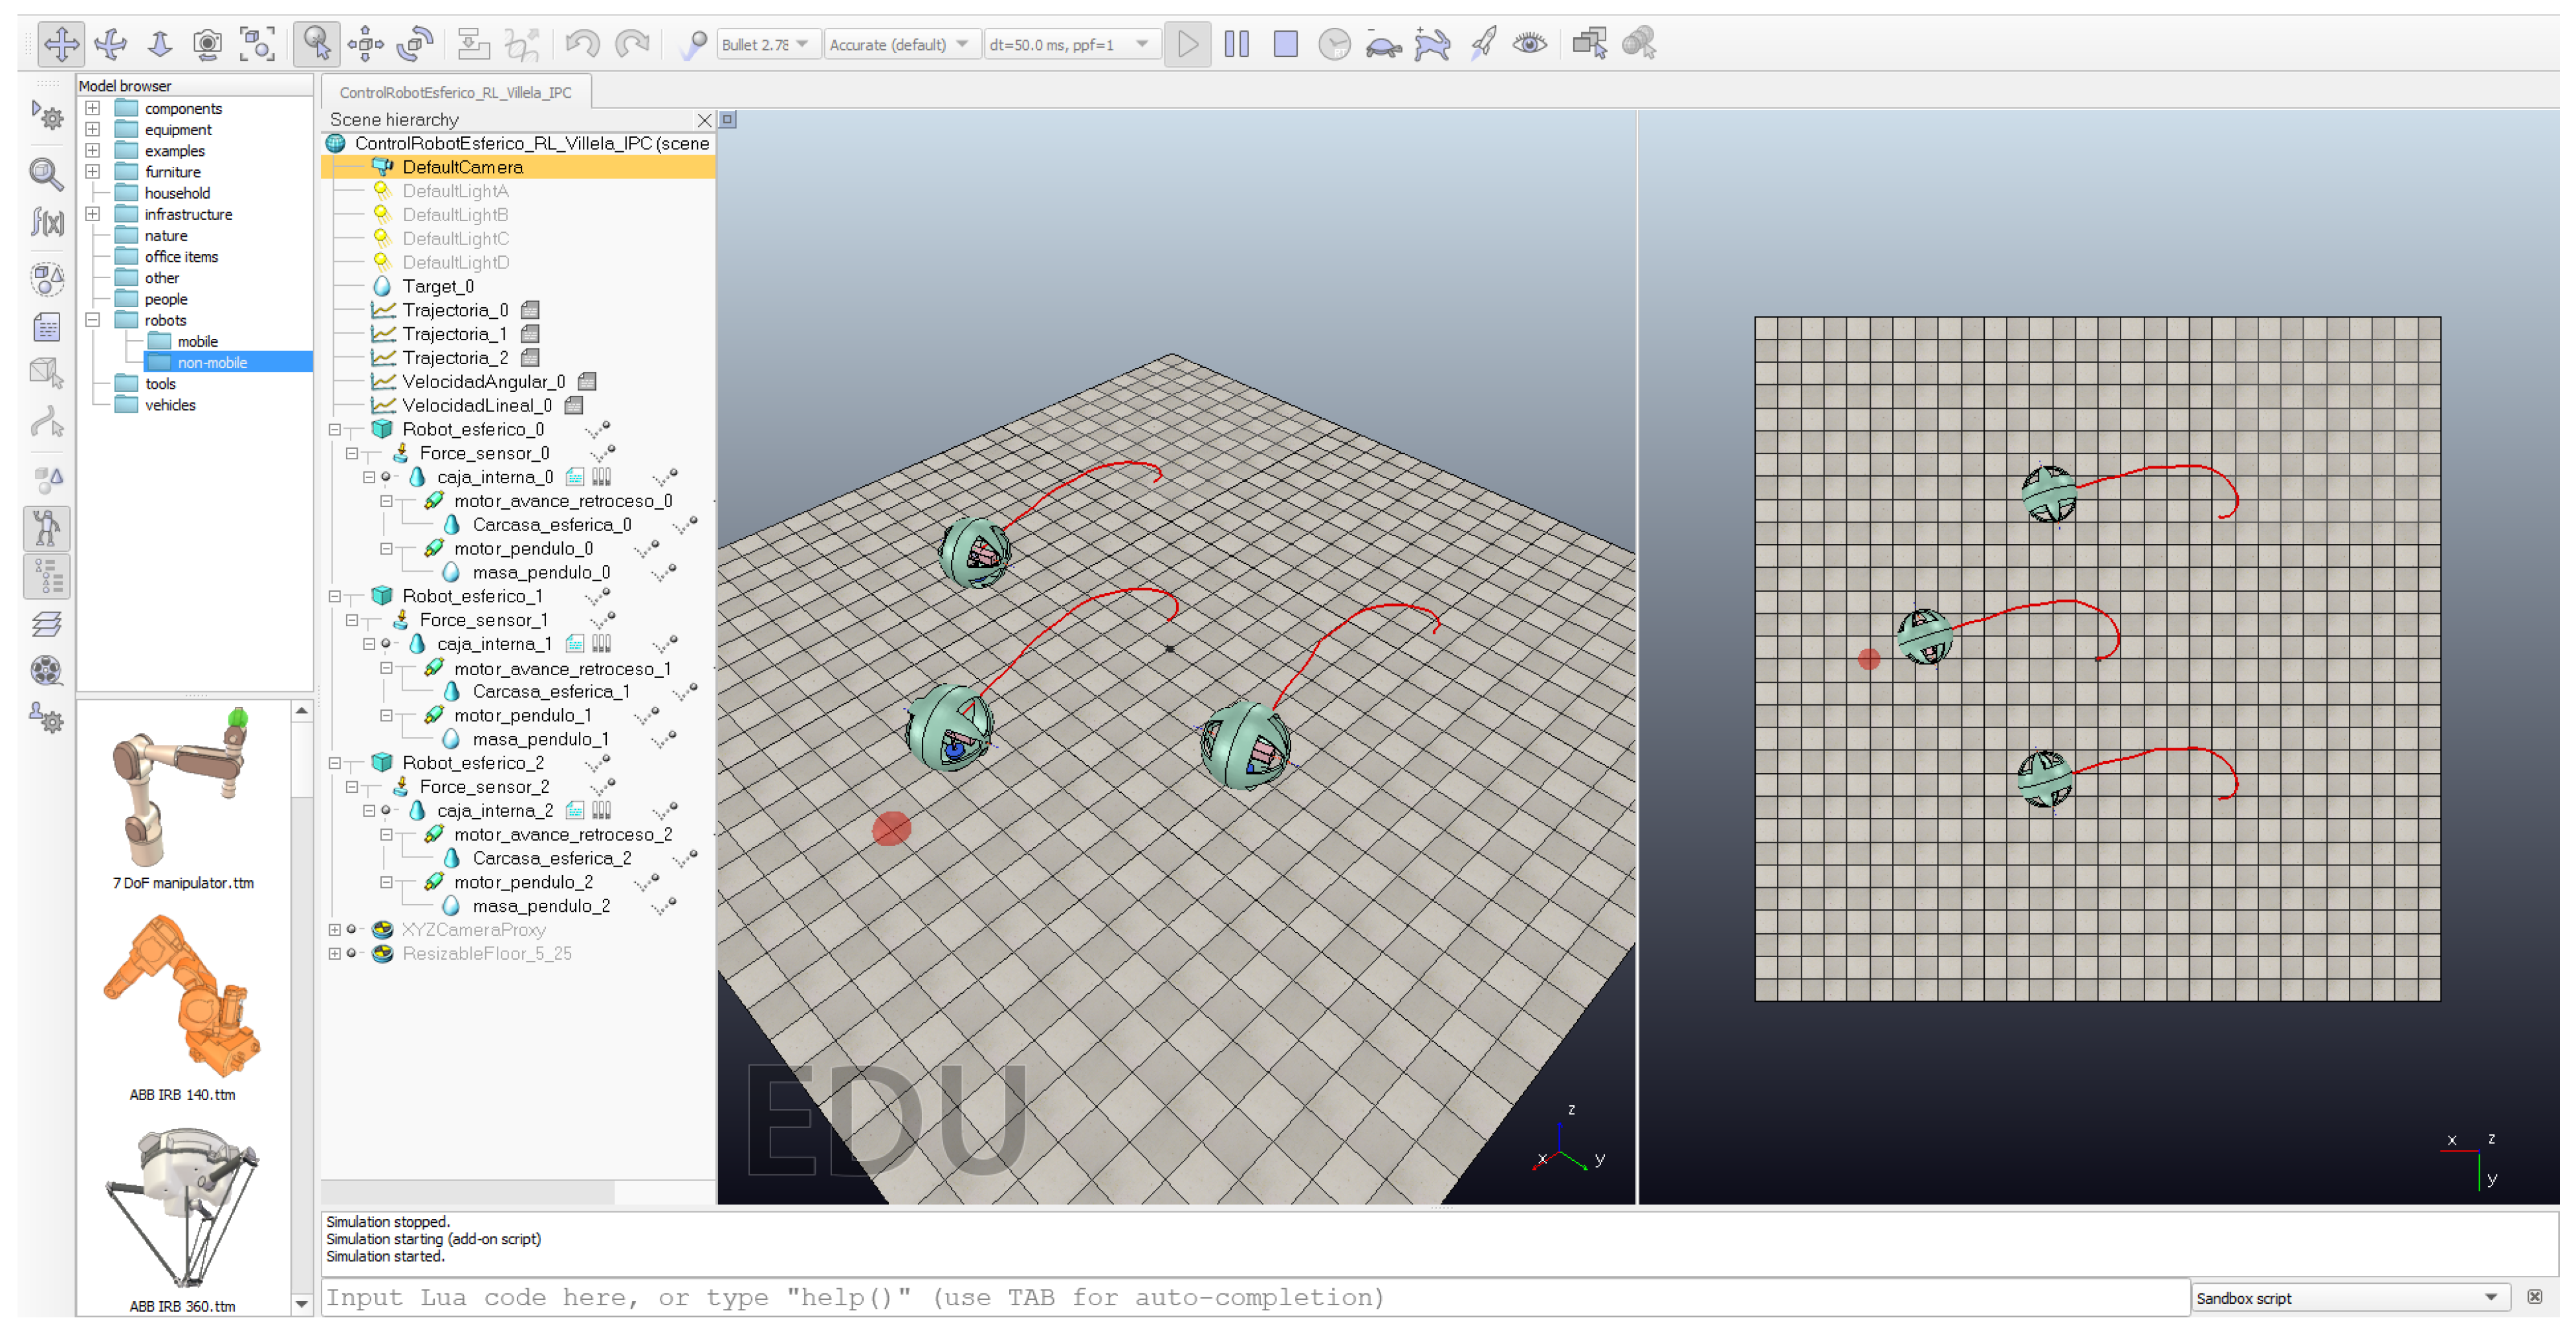
Task: Switch to ControlRobotEsferico_RL_Villela_IPC scene tab
Action: click(455, 92)
